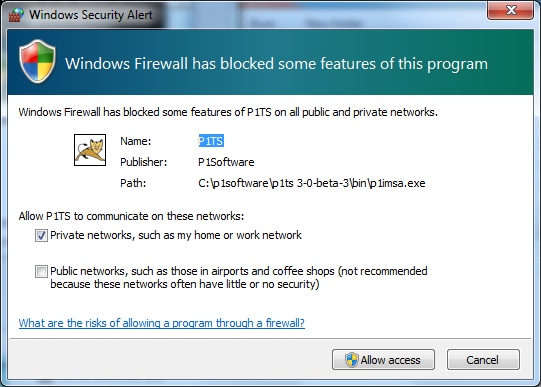
Task: Click the P1TS tomcat cat program icon
Action: 90,150
